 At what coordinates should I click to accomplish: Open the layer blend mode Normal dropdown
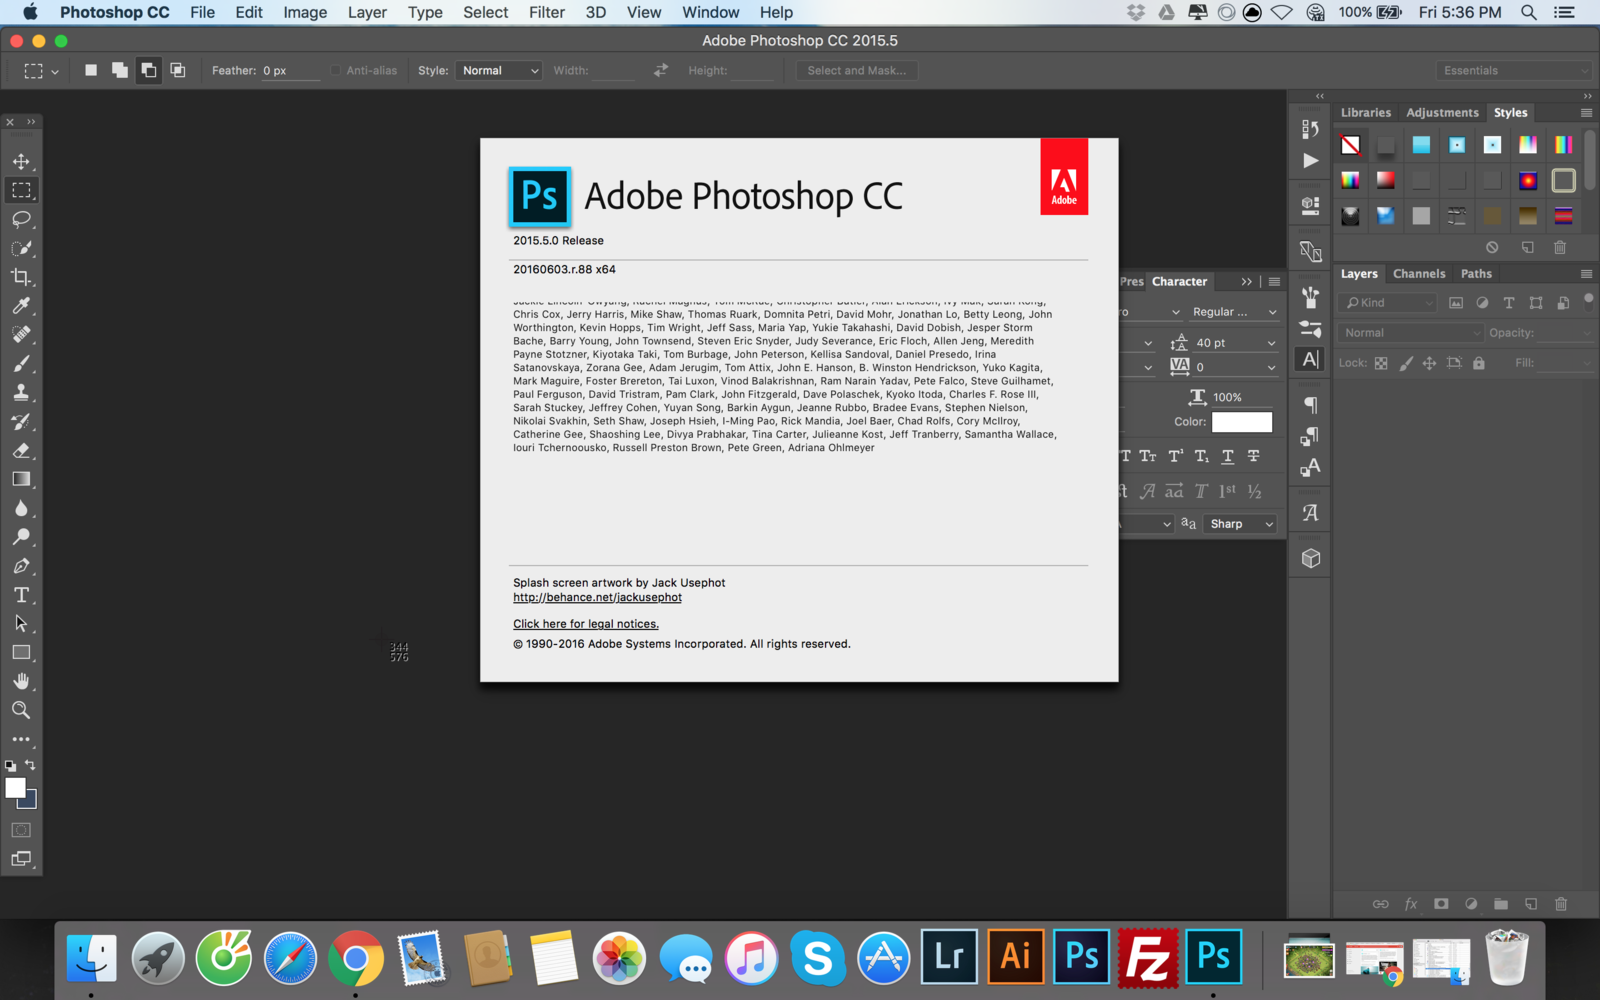click(x=1410, y=333)
